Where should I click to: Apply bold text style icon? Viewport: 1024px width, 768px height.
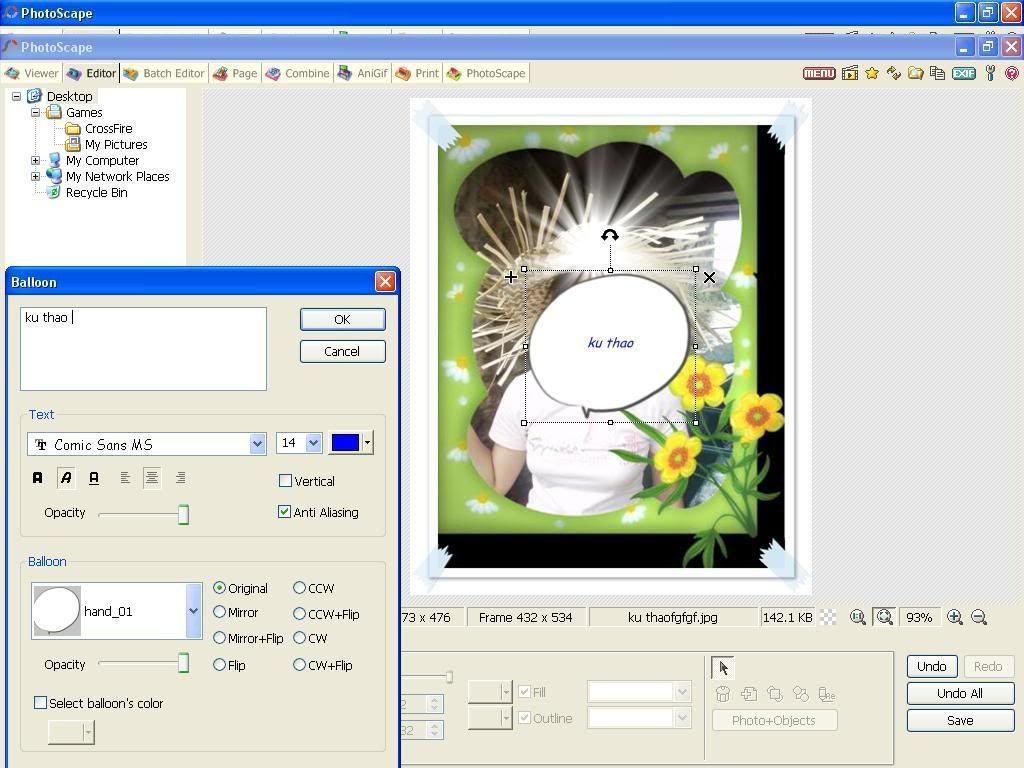pyautogui.click(x=38, y=478)
